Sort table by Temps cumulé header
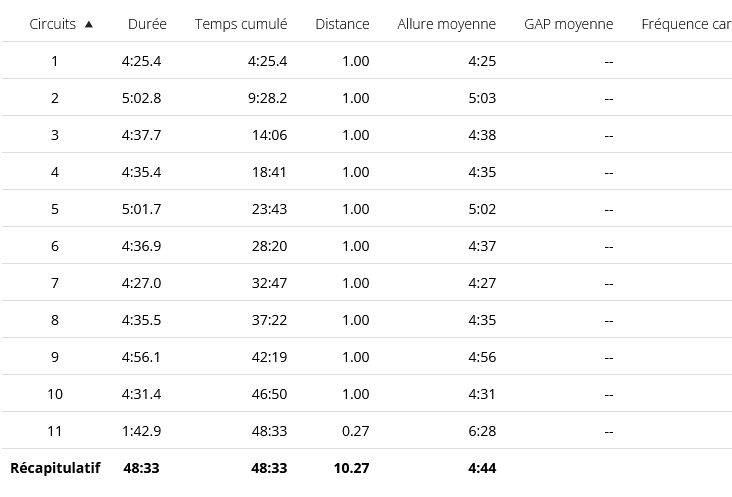The width and height of the screenshot is (732, 497). (241, 24)
